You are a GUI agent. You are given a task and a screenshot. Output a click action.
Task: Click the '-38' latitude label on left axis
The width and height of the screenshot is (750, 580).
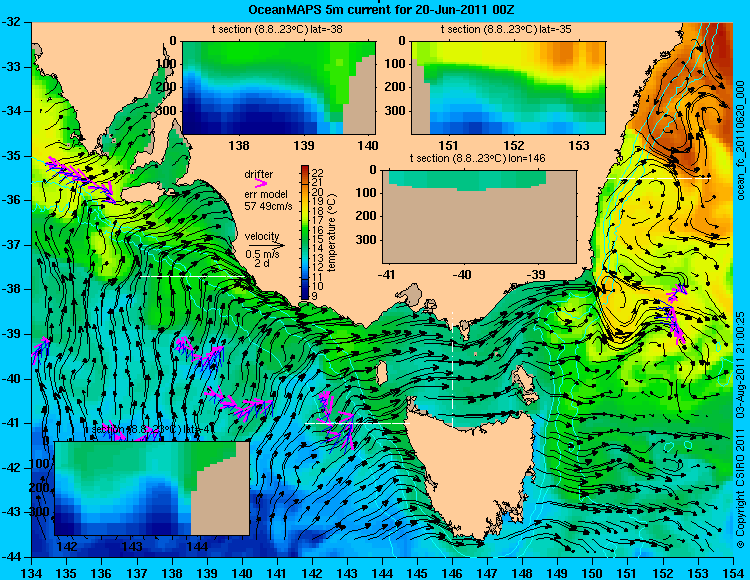tap(11, 289)
